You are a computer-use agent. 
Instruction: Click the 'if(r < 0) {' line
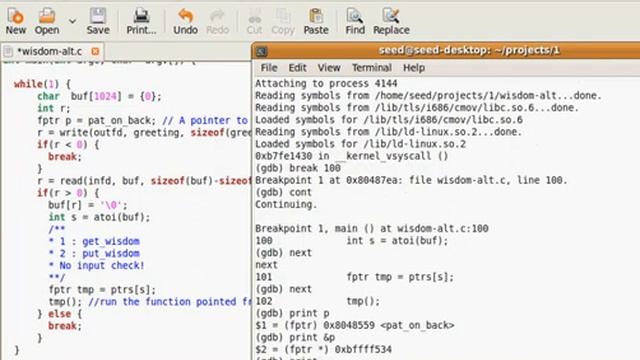(x=68, y=145)
